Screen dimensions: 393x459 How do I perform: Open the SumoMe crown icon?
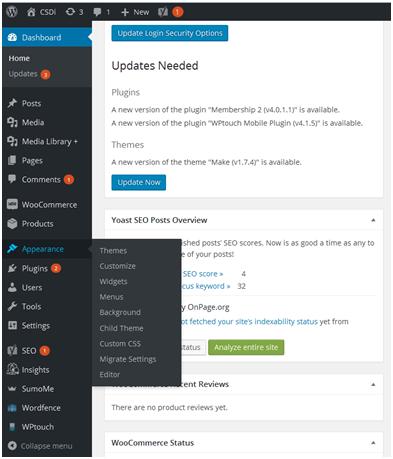coord(12,389)
